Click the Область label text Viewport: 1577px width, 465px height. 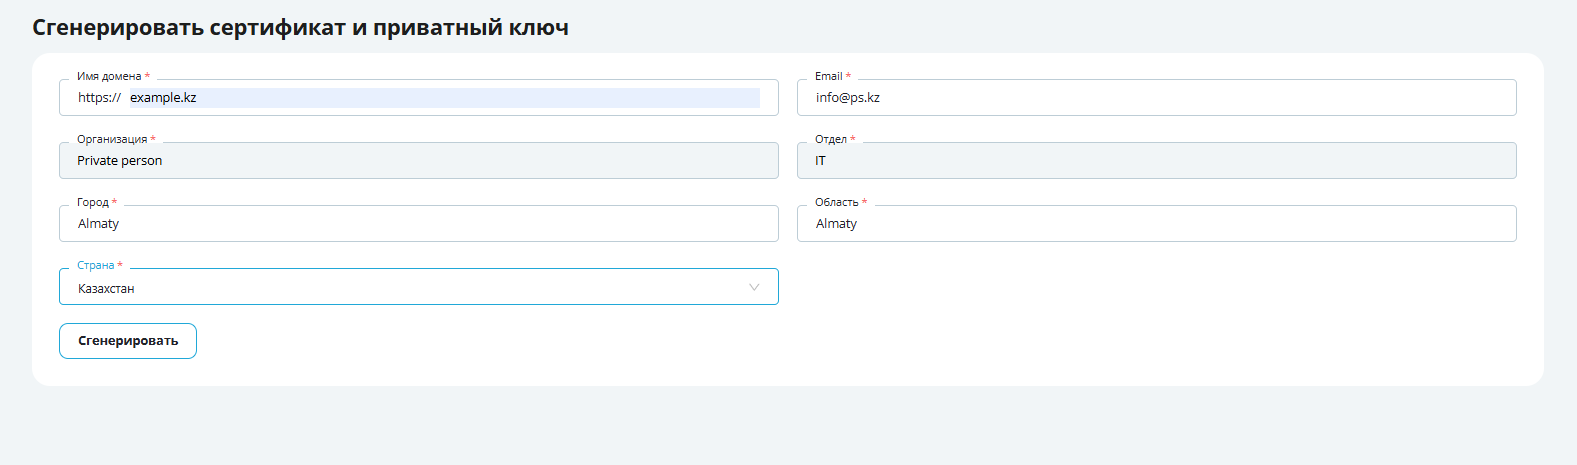coord(836,202)
